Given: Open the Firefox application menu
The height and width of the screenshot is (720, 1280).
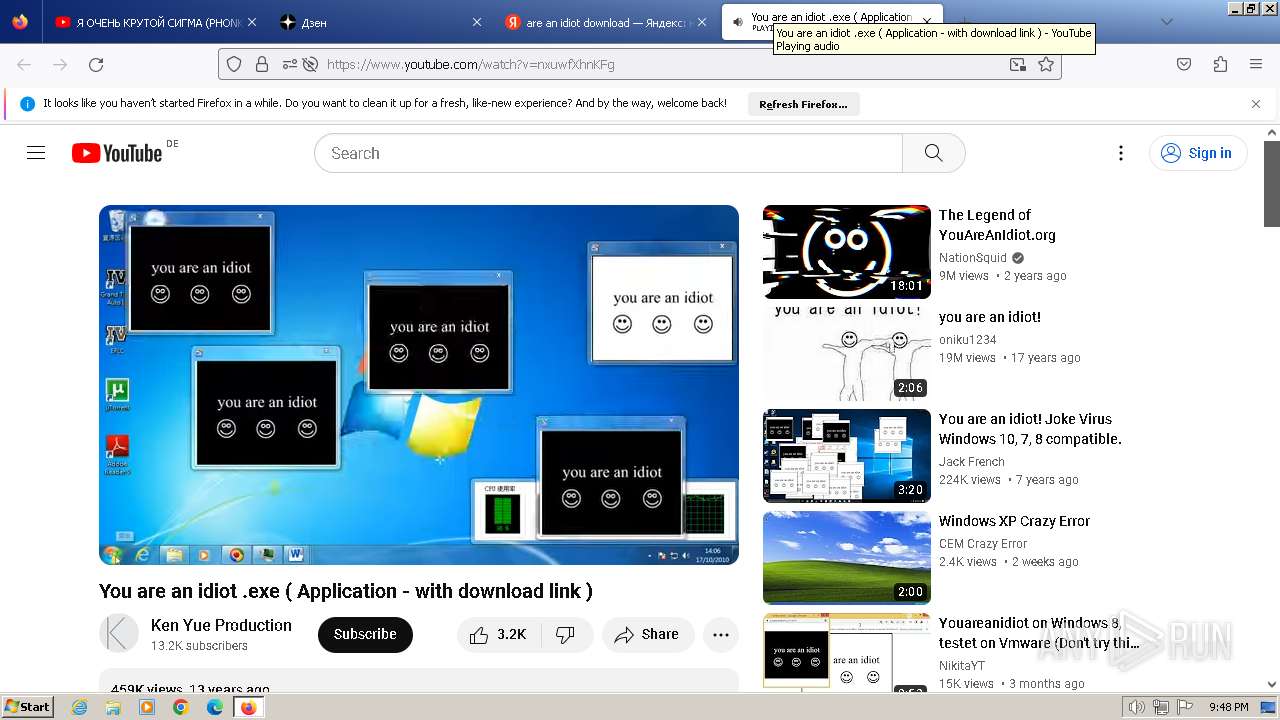Looking at the screenshot, I should click(1256, 64).
